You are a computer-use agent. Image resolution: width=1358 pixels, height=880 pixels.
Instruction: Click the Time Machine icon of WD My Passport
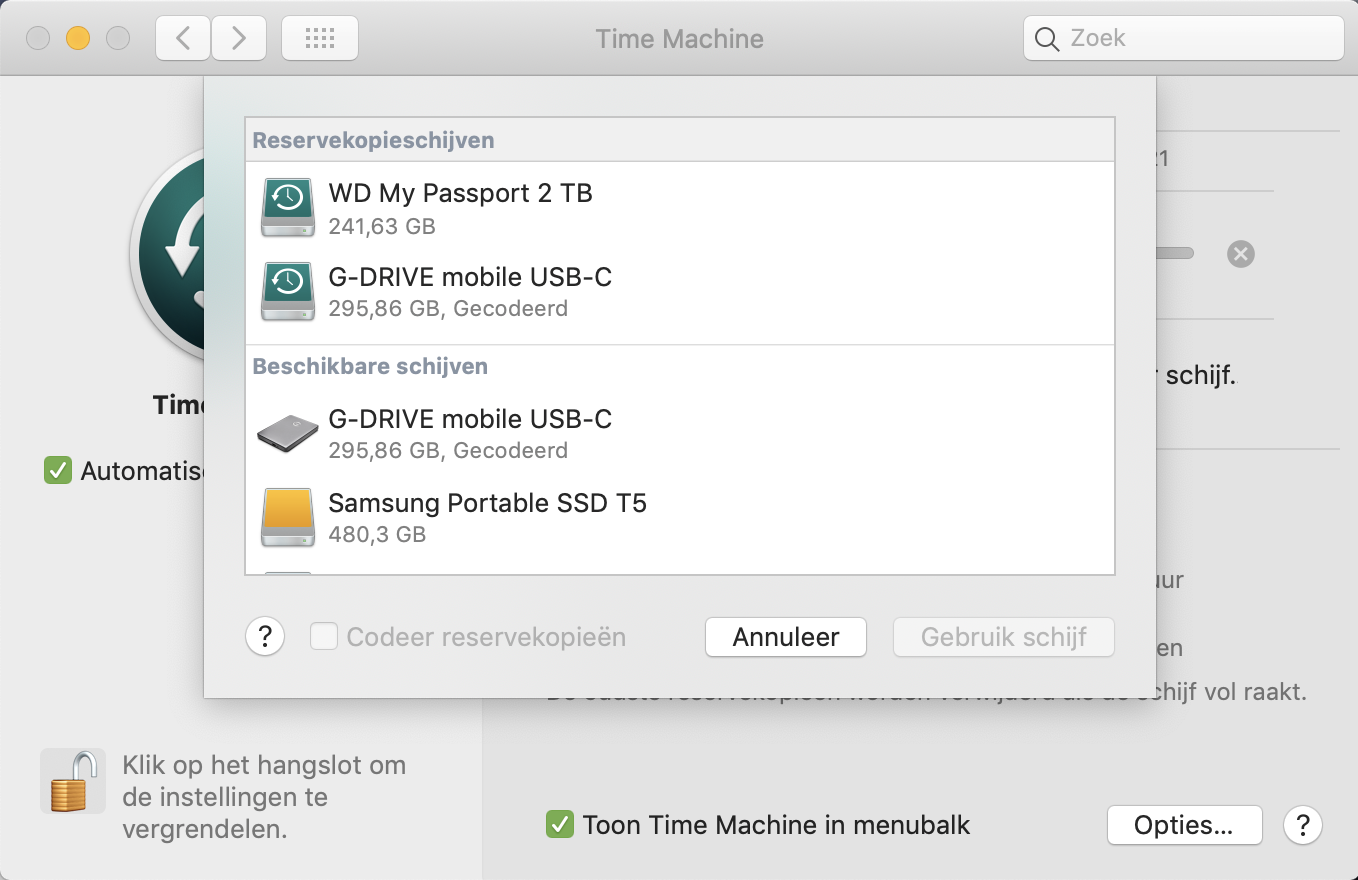click(287, 208)
